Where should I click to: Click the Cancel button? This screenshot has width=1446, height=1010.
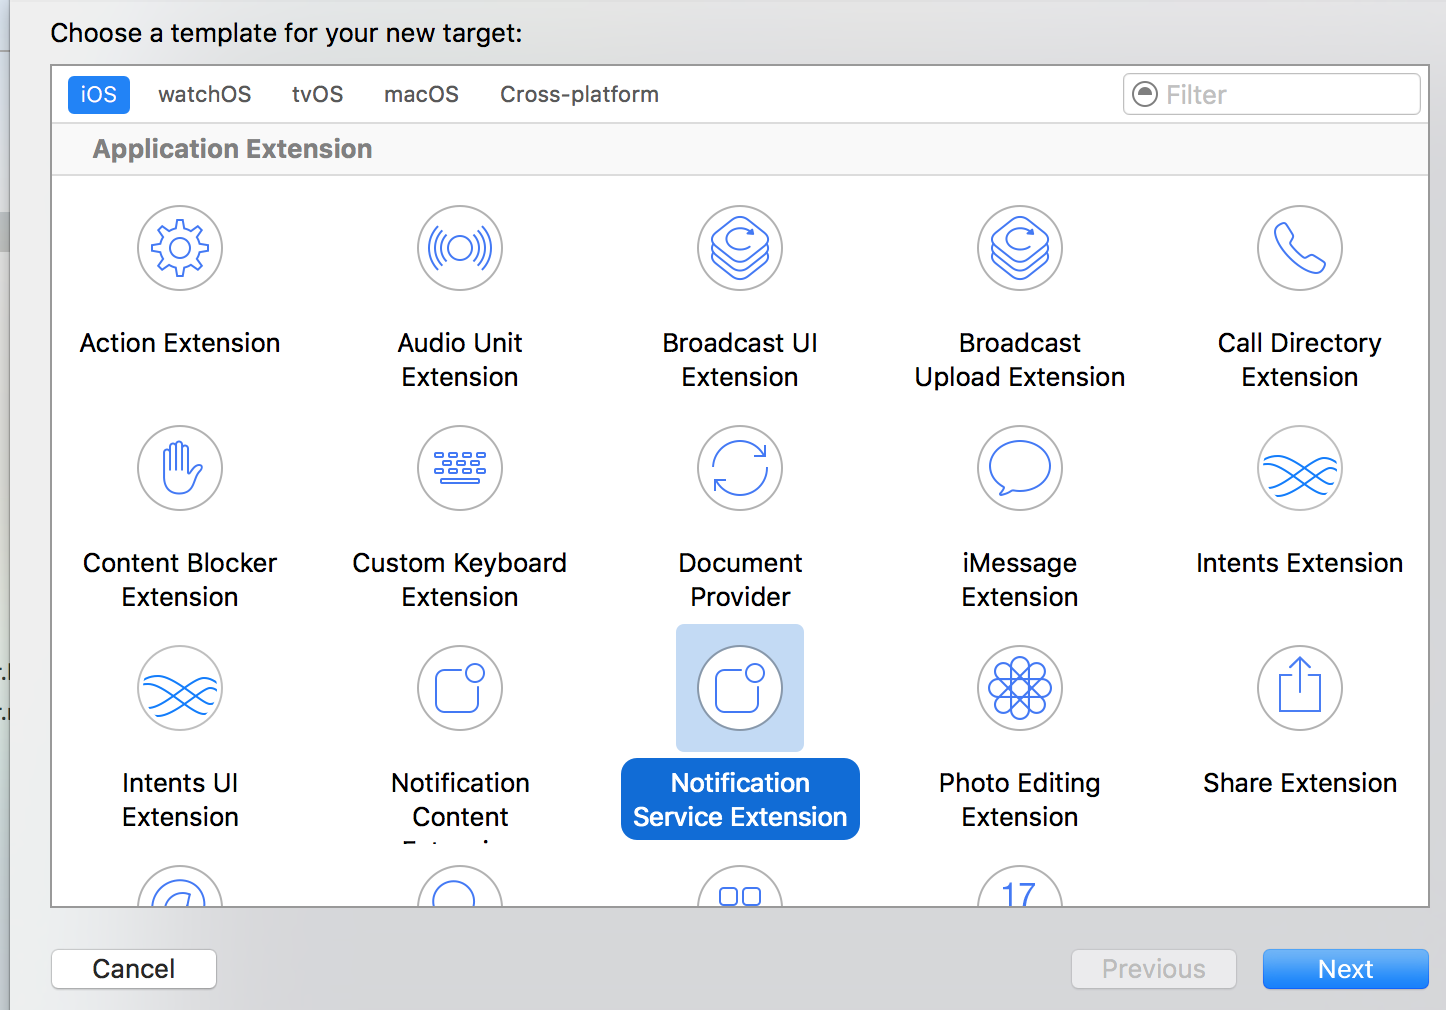click(134, 969)
